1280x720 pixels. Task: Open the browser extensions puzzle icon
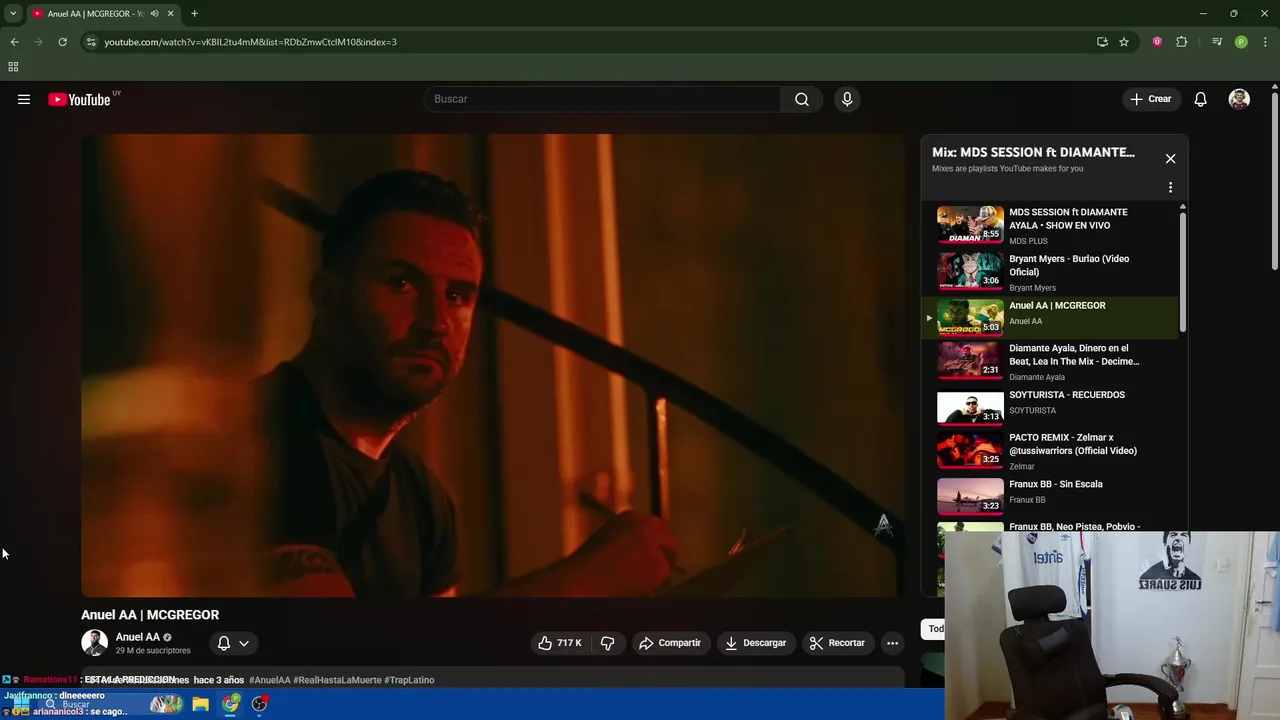click(x=1181, y=42)
